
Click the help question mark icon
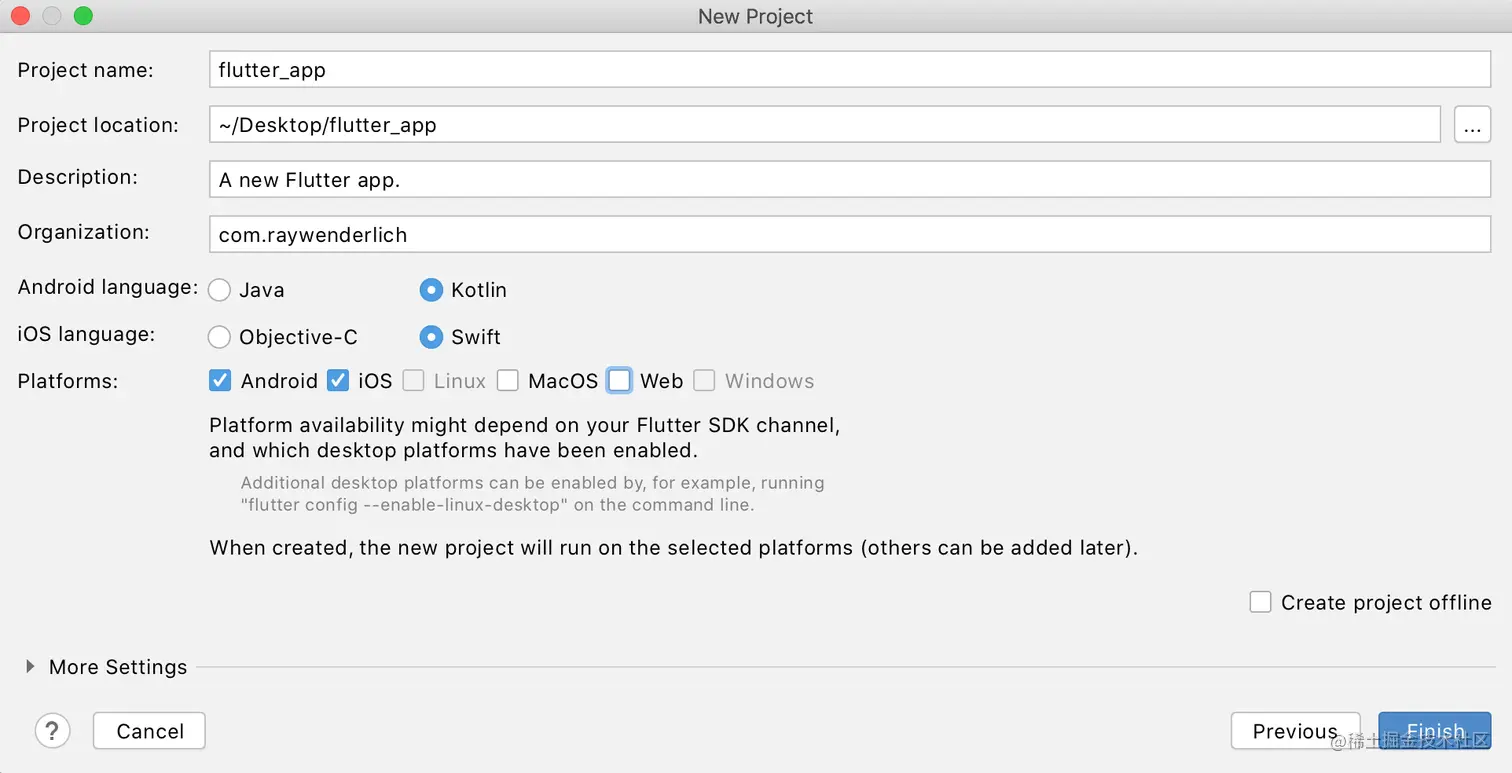coord(53,731)
